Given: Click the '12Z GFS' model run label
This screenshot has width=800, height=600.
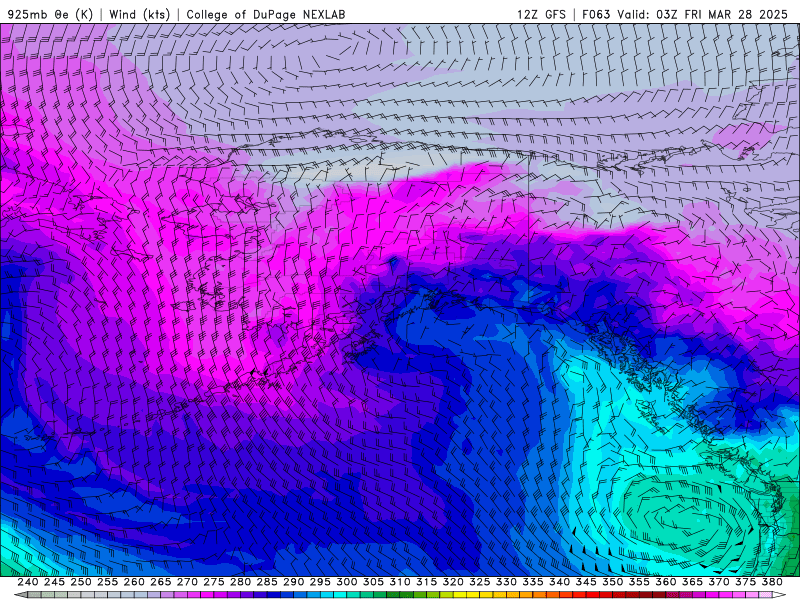Looking at the screenshot, I should coord(541,14).
